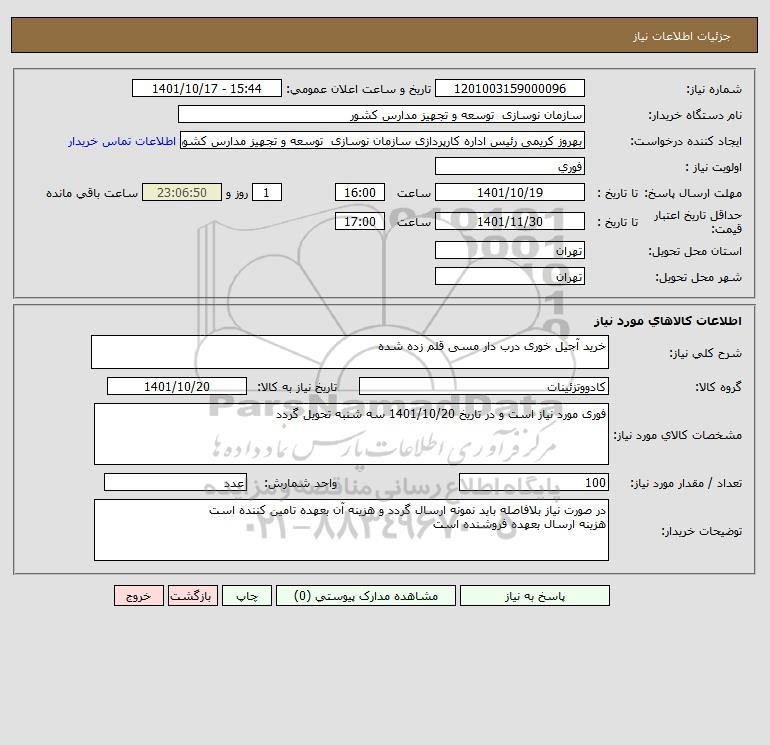Click the general description field خرید آجیل خوری
This screenshot has height=745, width=770.
[350, 352]
